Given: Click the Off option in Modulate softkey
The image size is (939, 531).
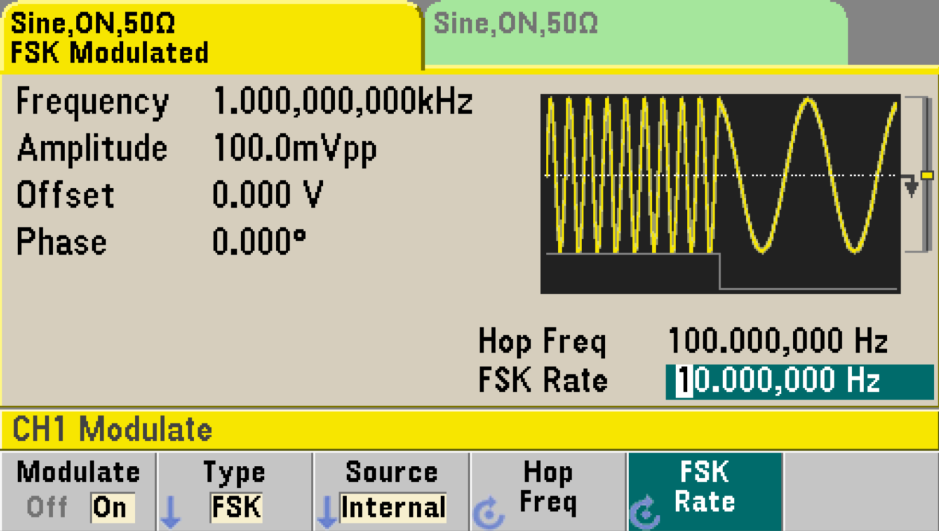Looking at the screenshot, I should pyautogui.click(x=47, y=508).
